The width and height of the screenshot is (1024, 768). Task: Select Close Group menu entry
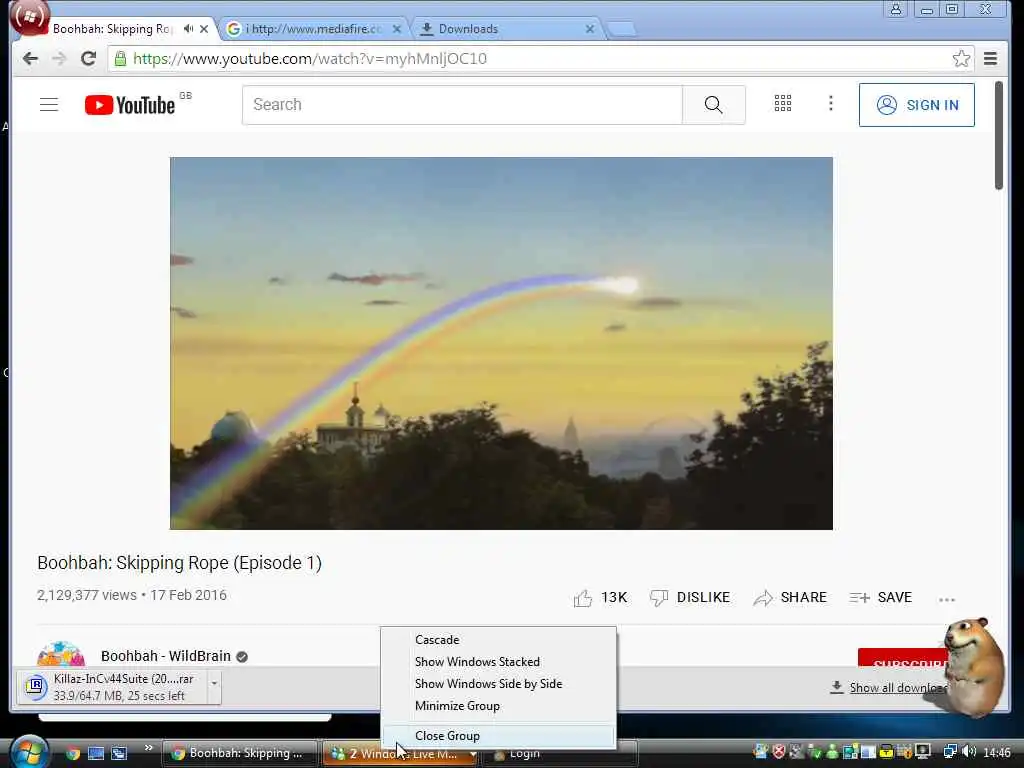[498, 736]
